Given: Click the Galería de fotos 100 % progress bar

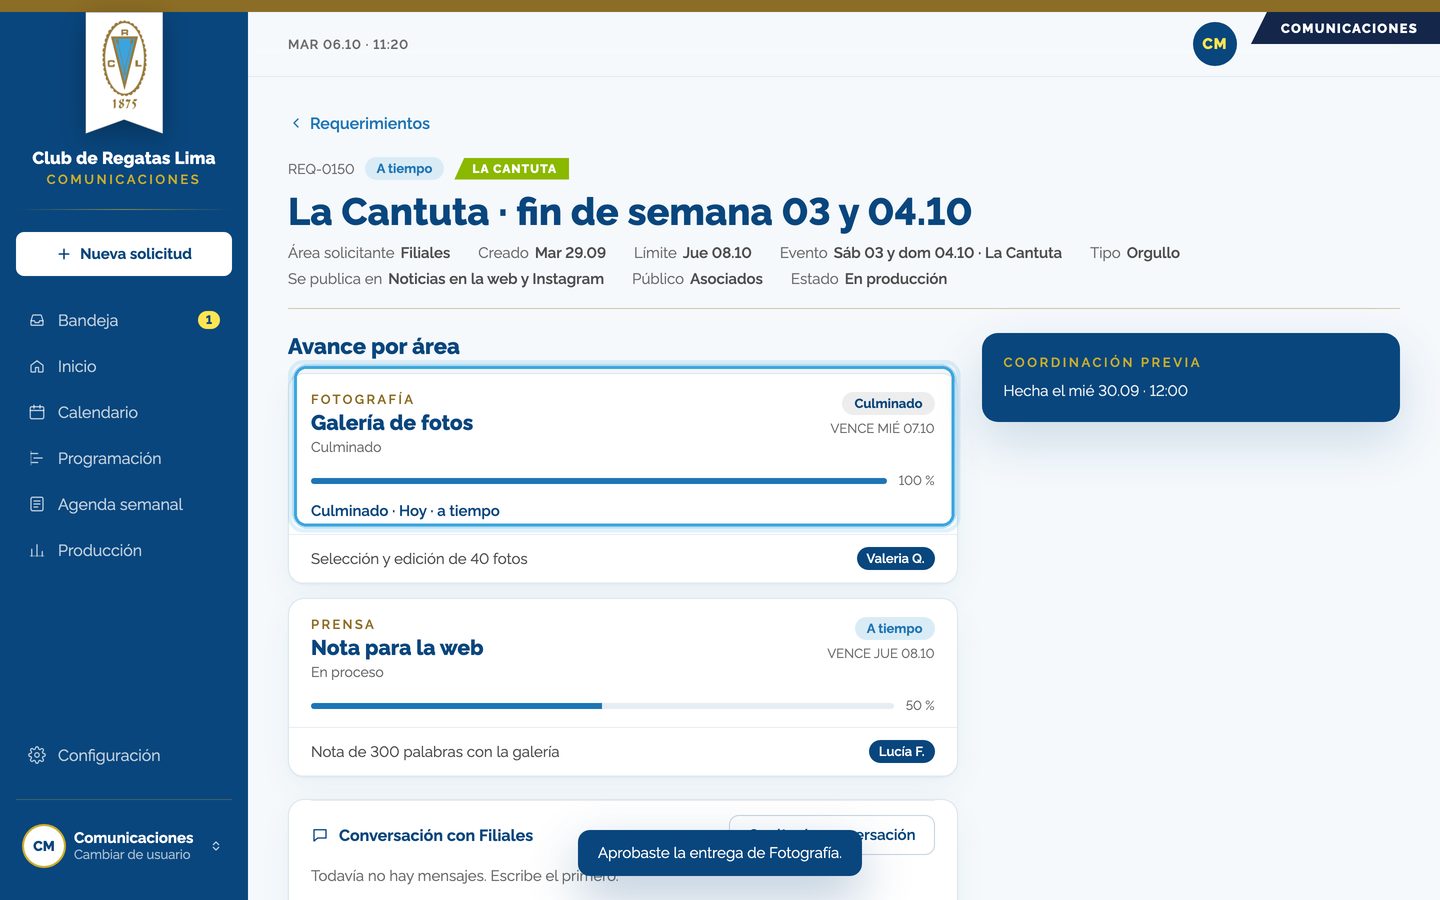Looking at the screenshot, I should [x=599, y=481].
